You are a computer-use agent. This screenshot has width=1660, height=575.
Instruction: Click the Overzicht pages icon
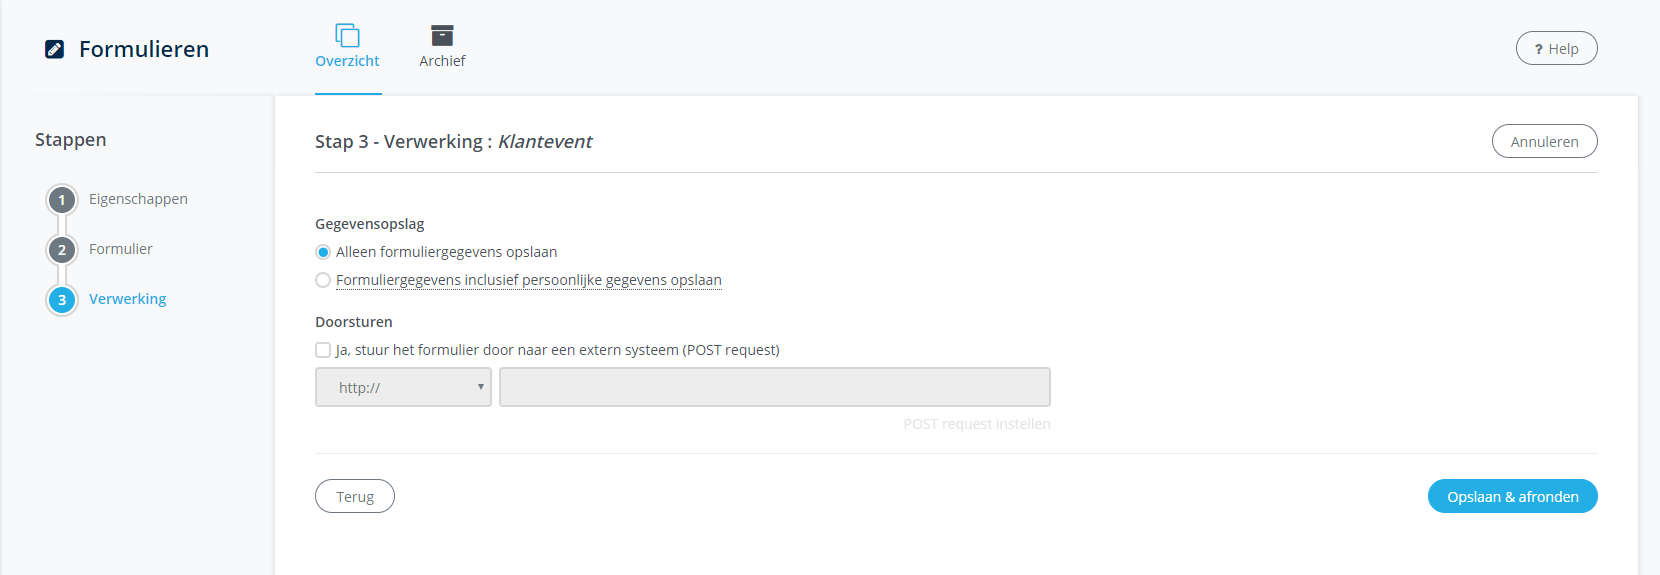click(x=347, y=36)
